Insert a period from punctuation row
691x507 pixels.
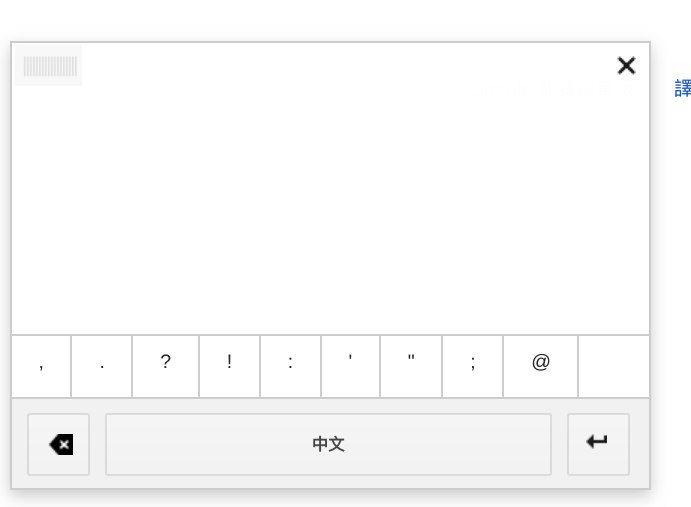[102, 366]
